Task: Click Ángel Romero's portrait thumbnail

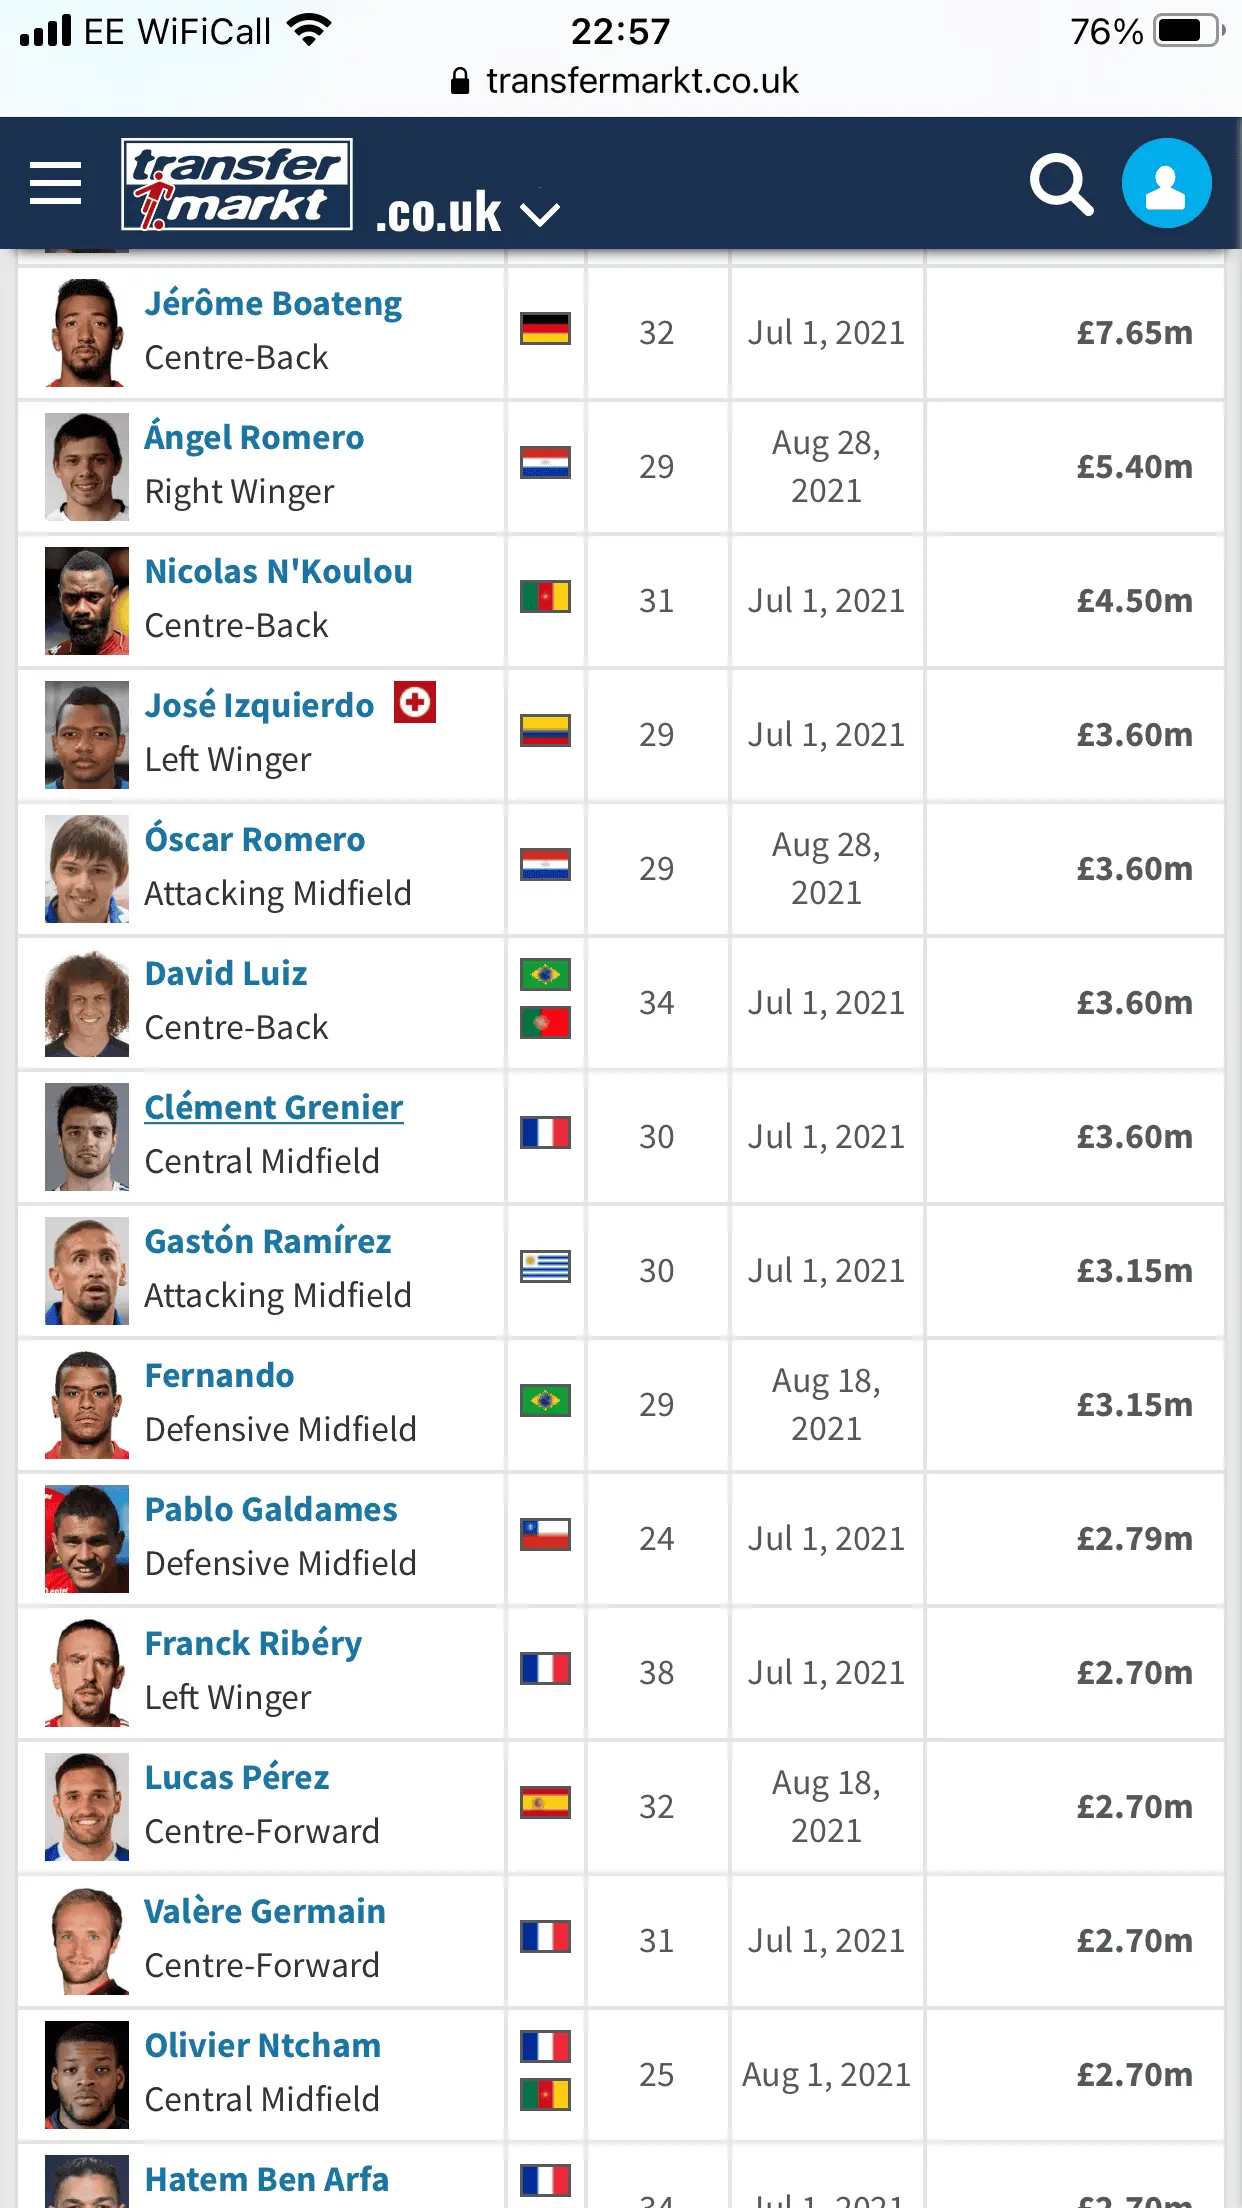Action: click(x=87, y=467)
